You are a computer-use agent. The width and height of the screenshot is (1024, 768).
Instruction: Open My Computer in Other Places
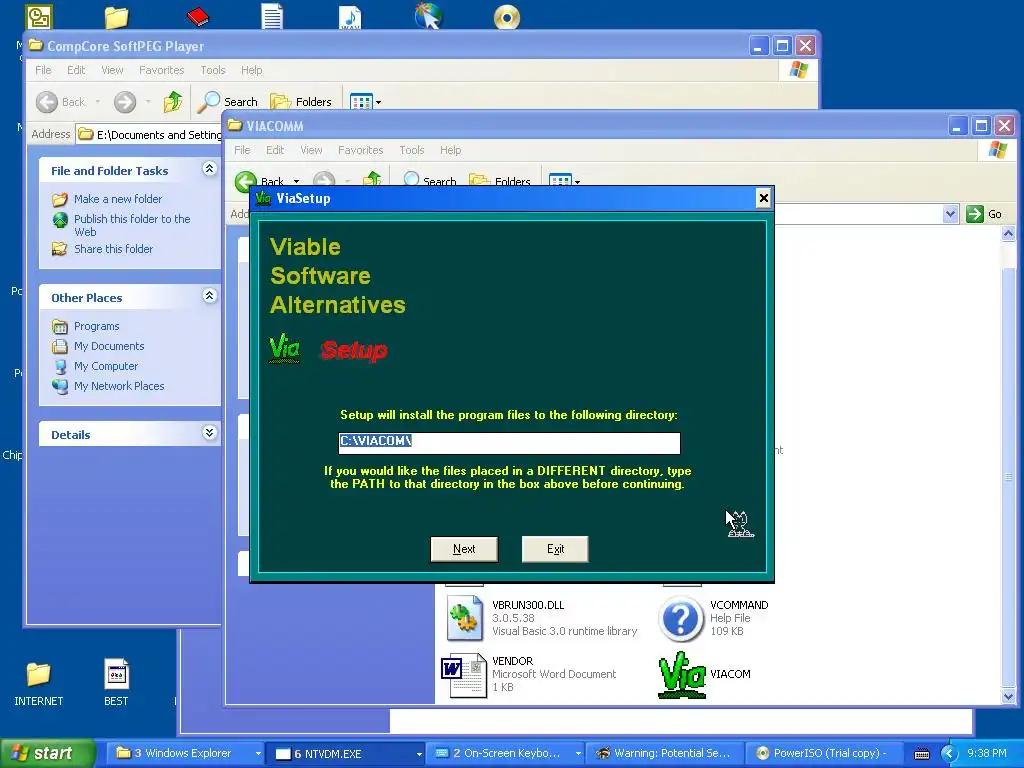[x=106, y=366]
